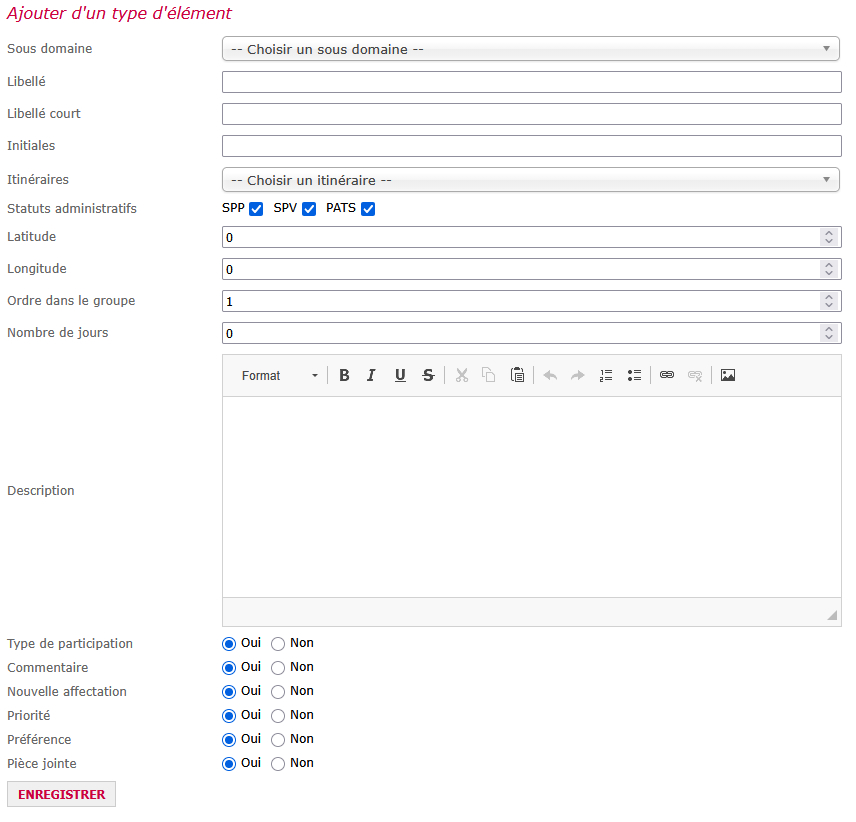Click the Longitude spinner arrows
This screenshot has height=822, width=856.
pos(829,270)
